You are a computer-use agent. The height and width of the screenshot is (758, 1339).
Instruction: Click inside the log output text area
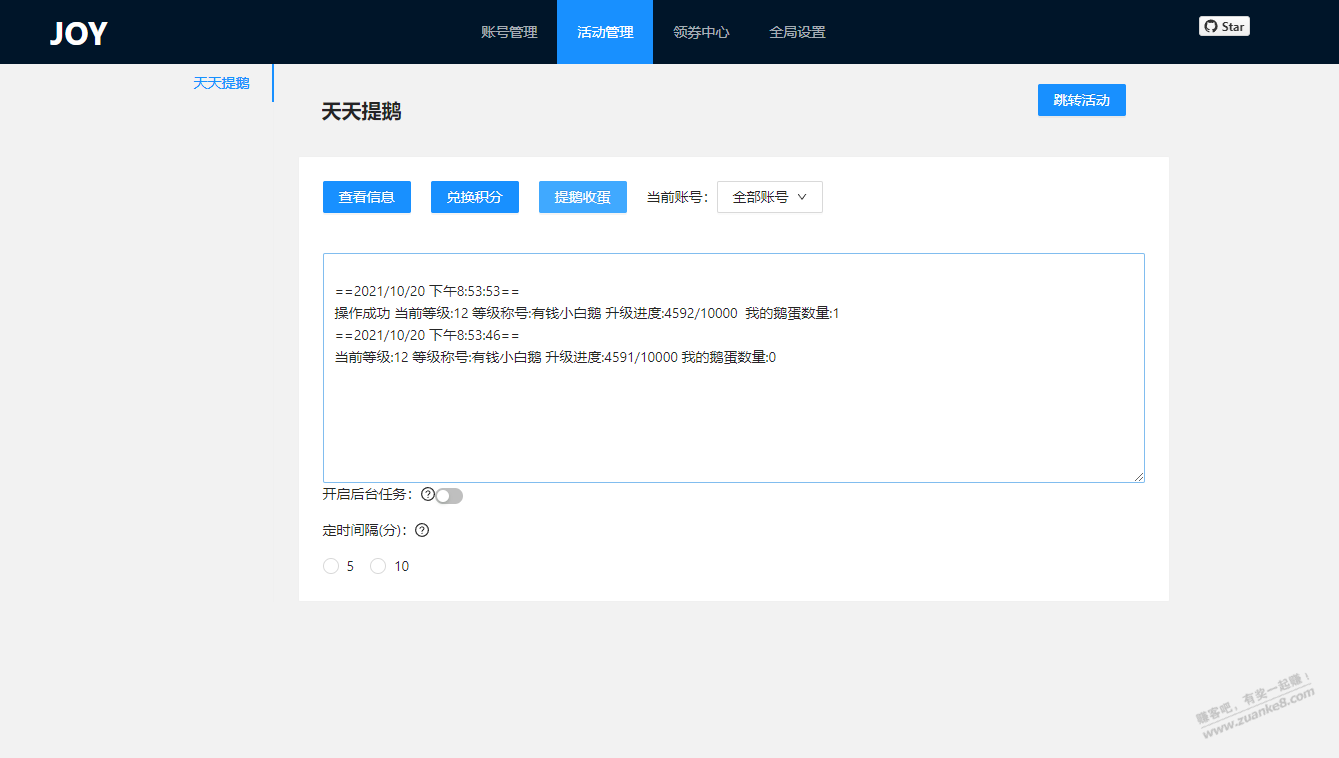pyautogui.click(x=733, y=420)
